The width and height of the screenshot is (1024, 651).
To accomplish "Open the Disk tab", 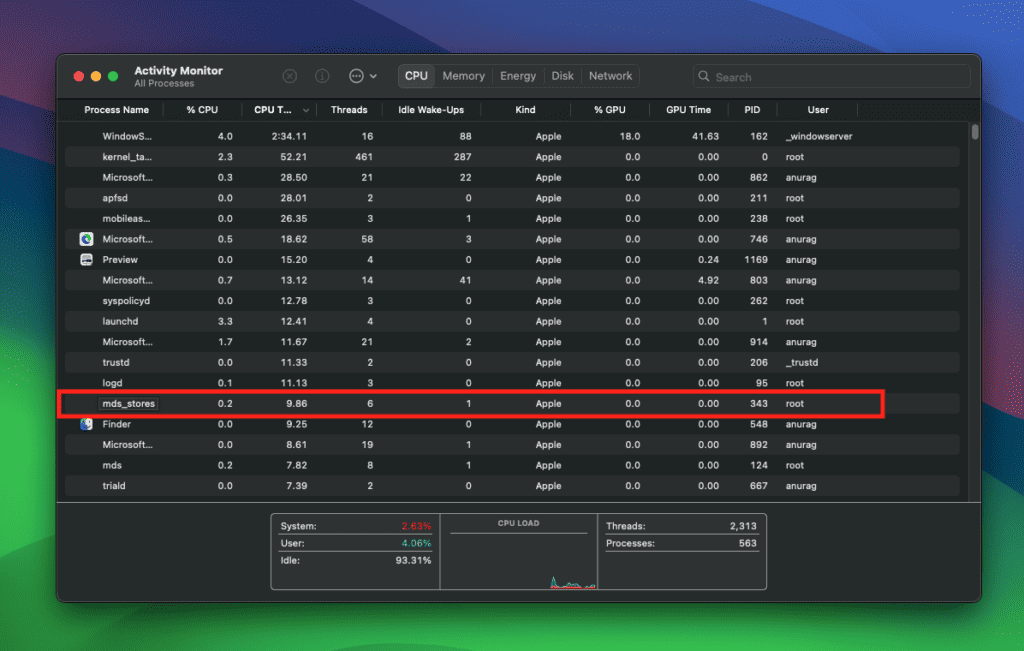I will point(563,76).
